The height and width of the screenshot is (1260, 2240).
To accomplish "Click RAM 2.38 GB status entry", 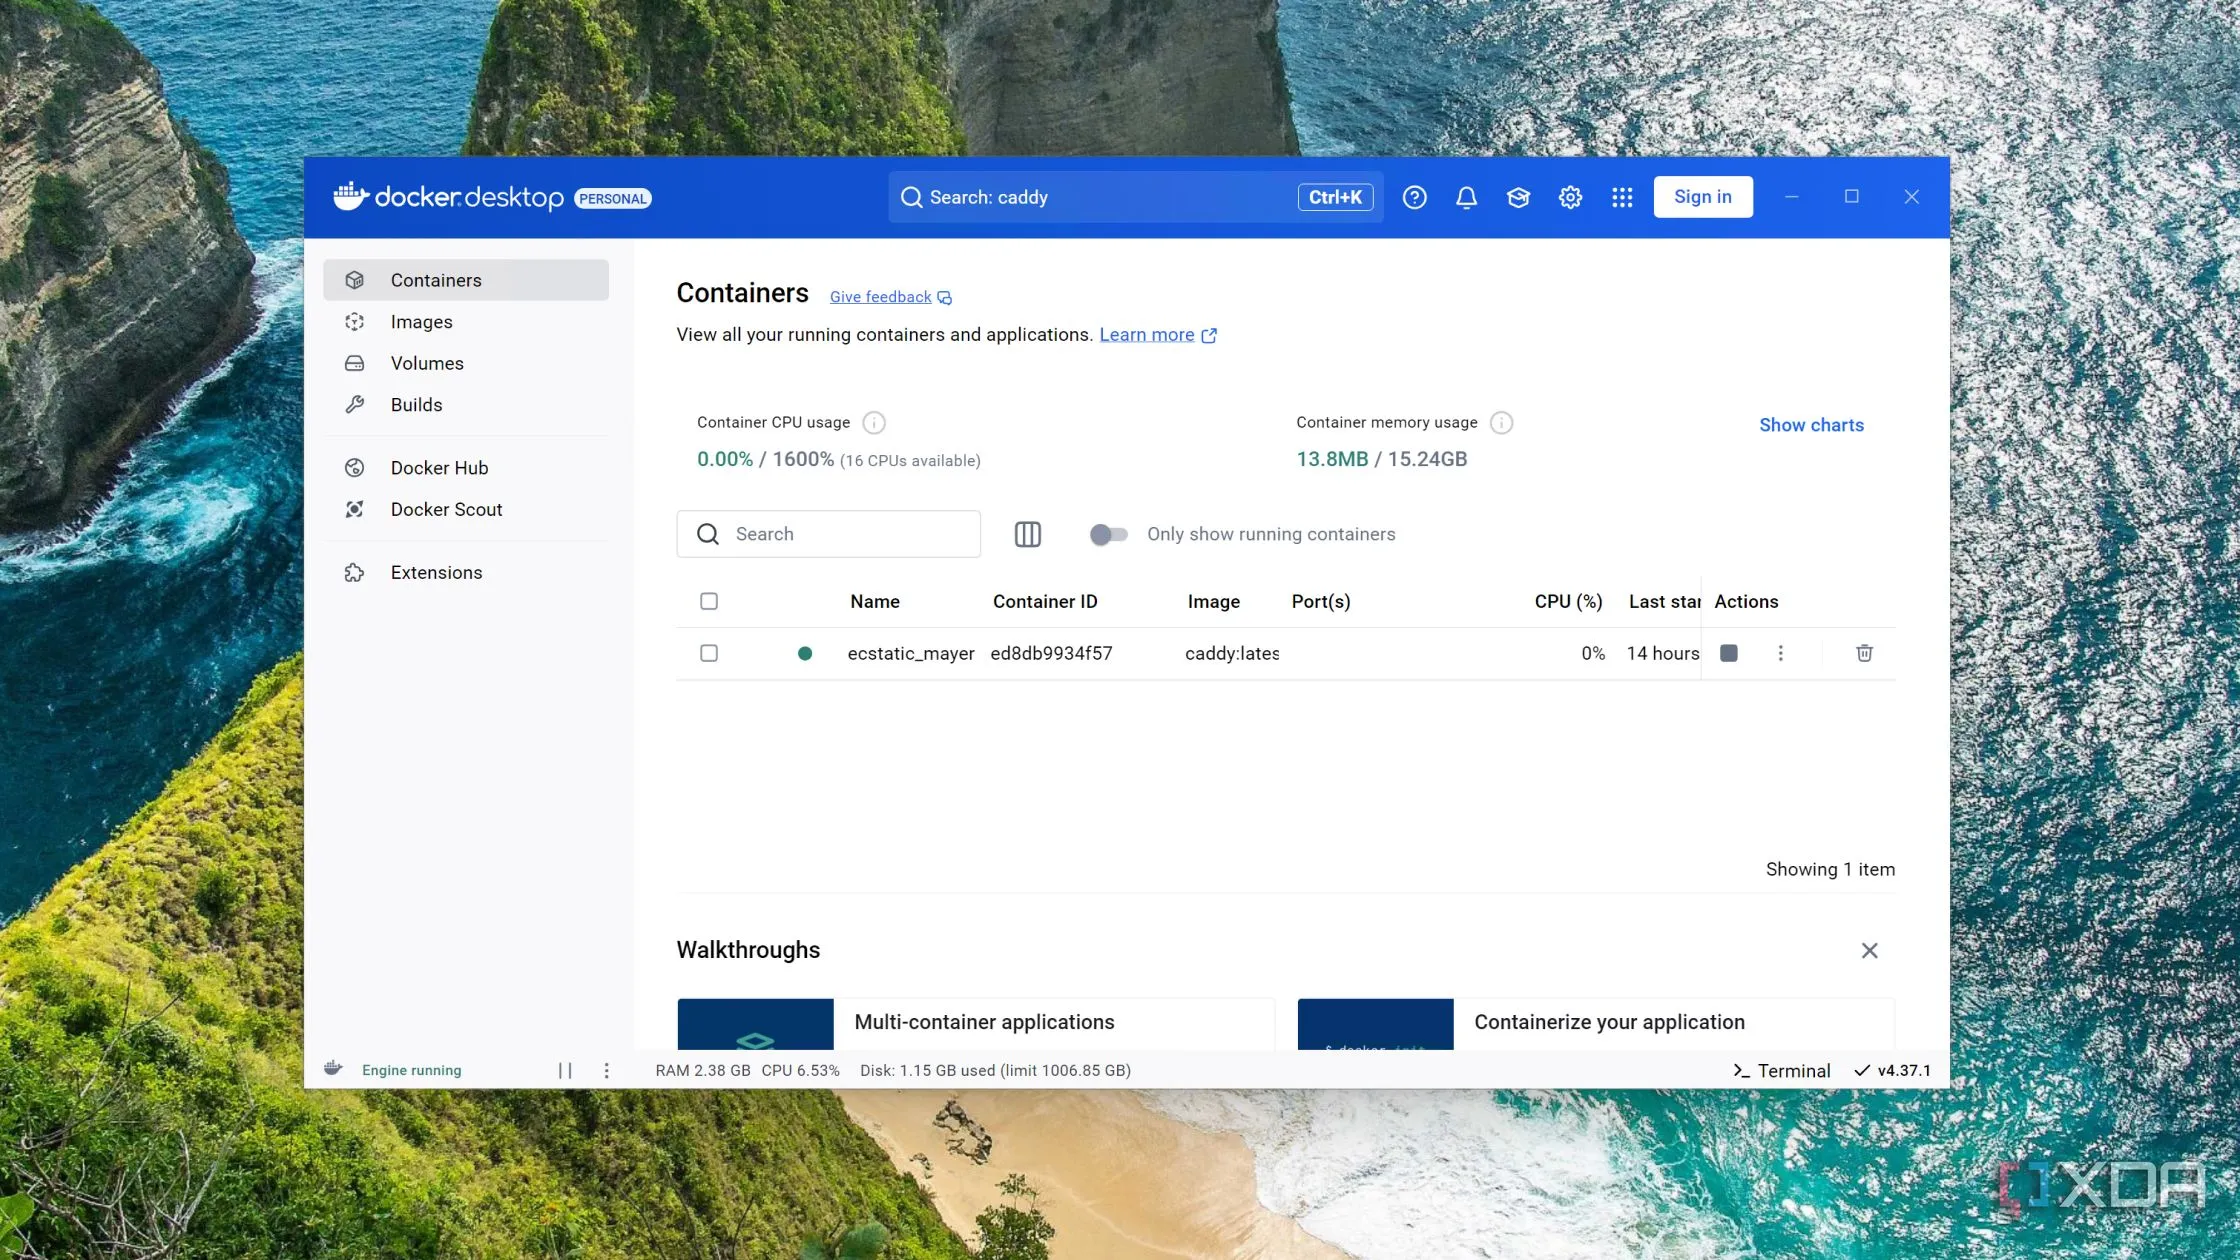I will (x=702, y=1070).
